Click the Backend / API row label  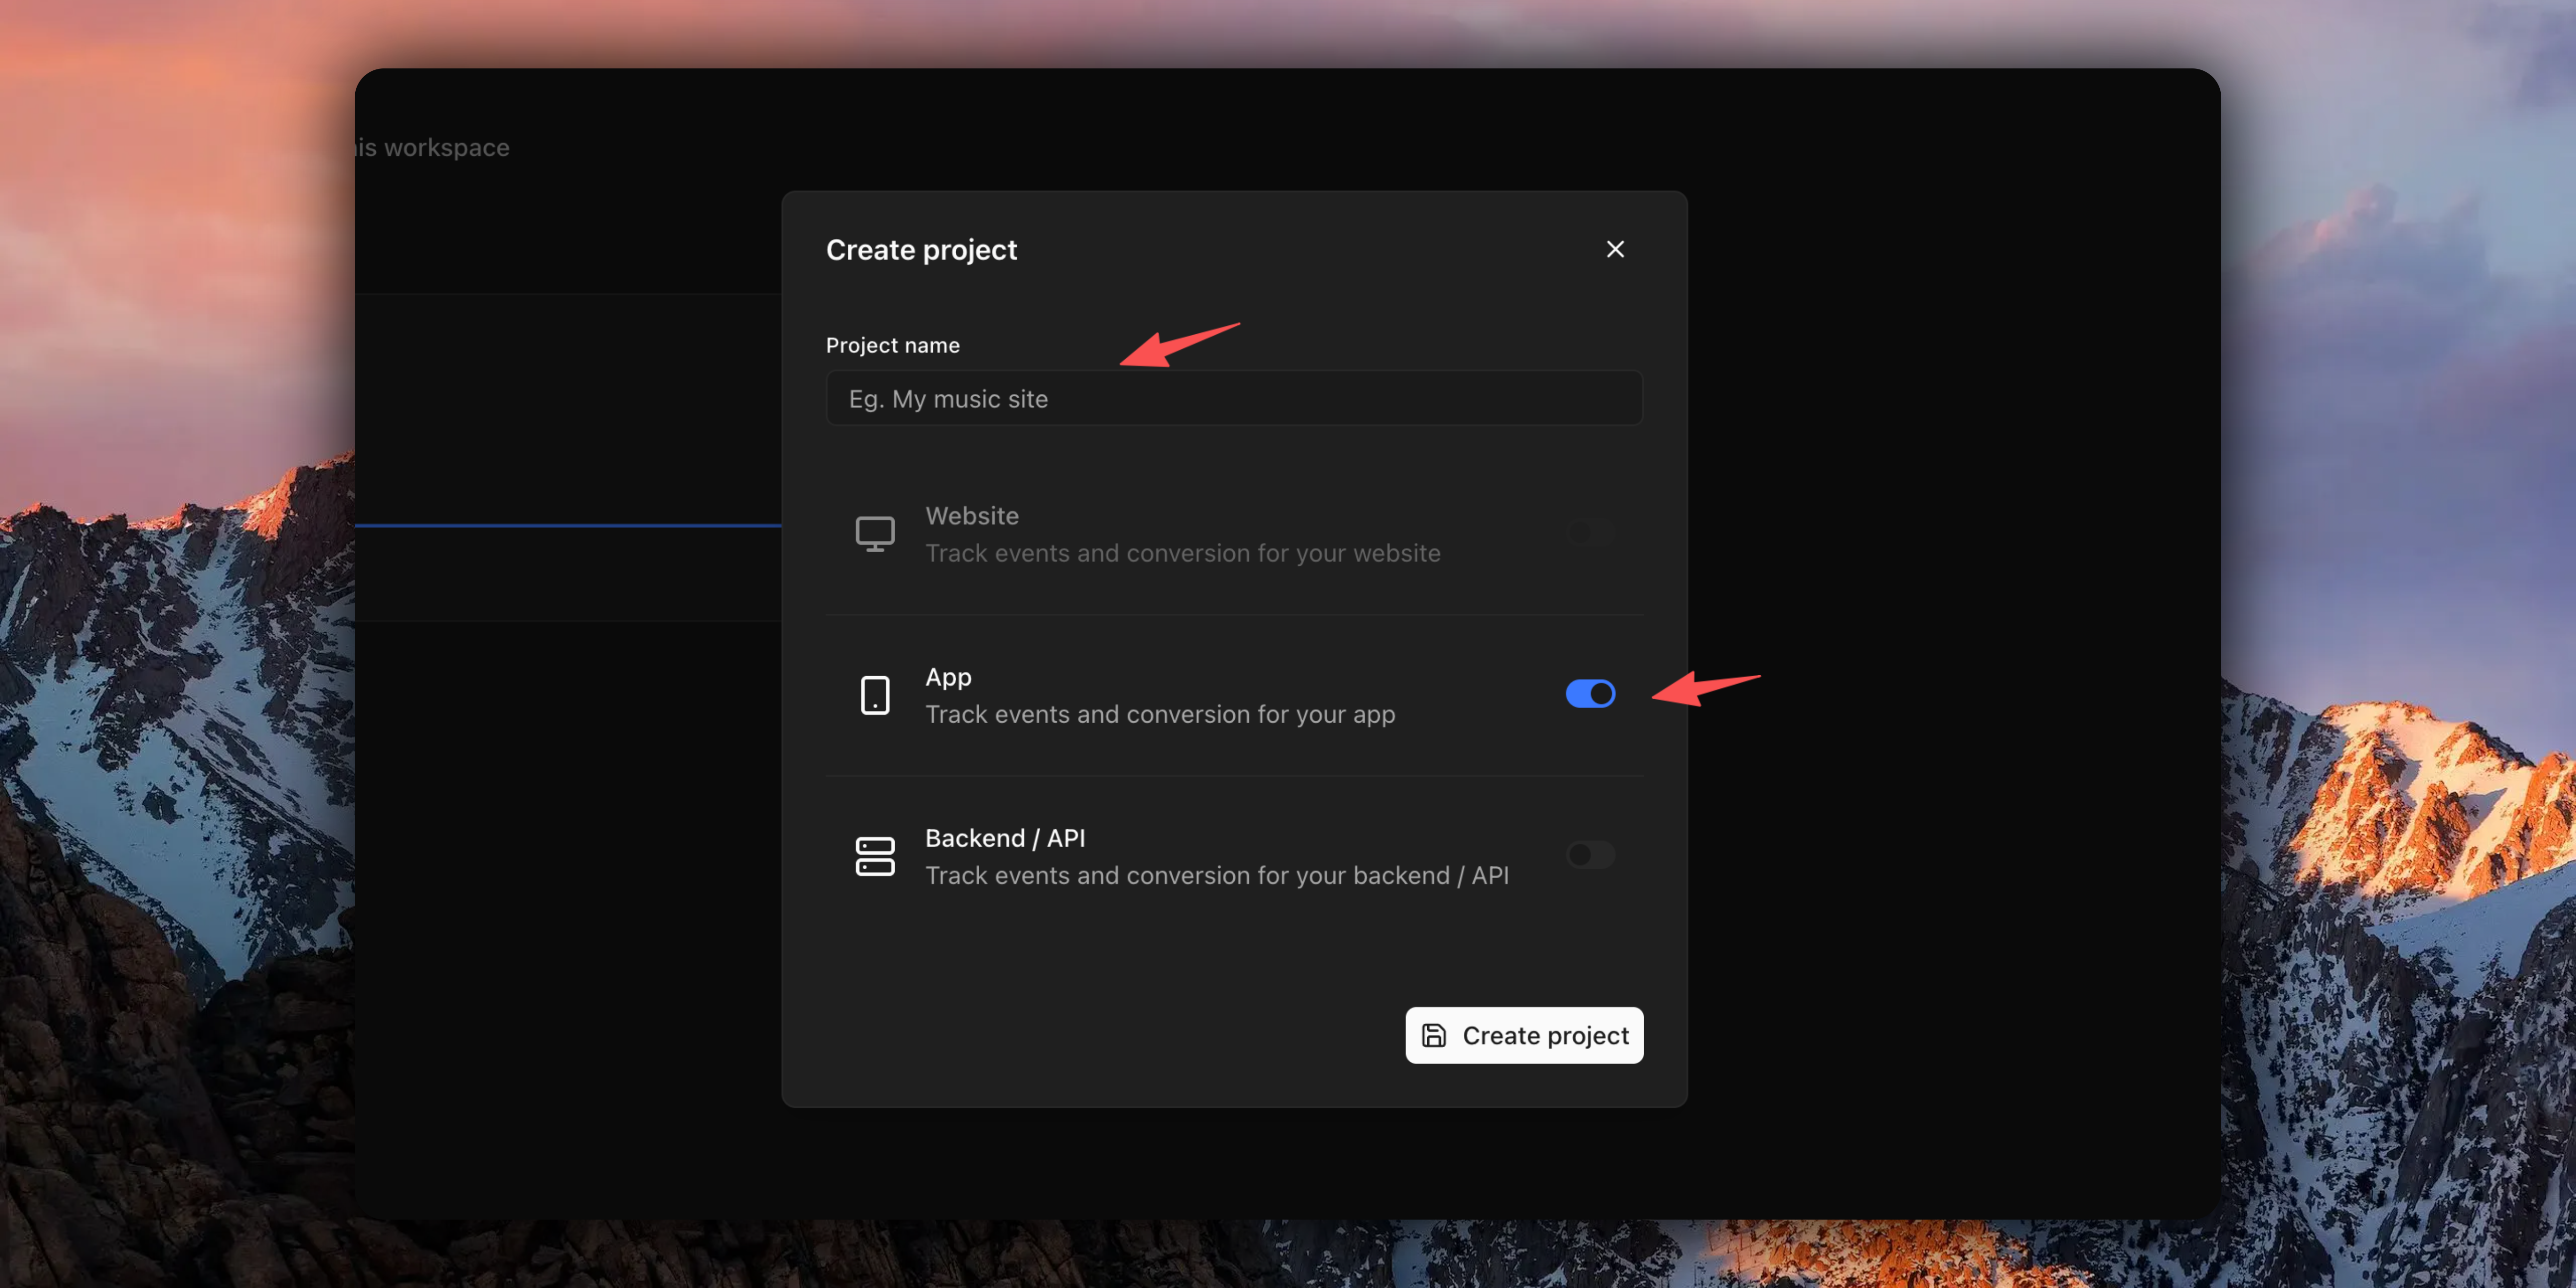pos(1005,838)
